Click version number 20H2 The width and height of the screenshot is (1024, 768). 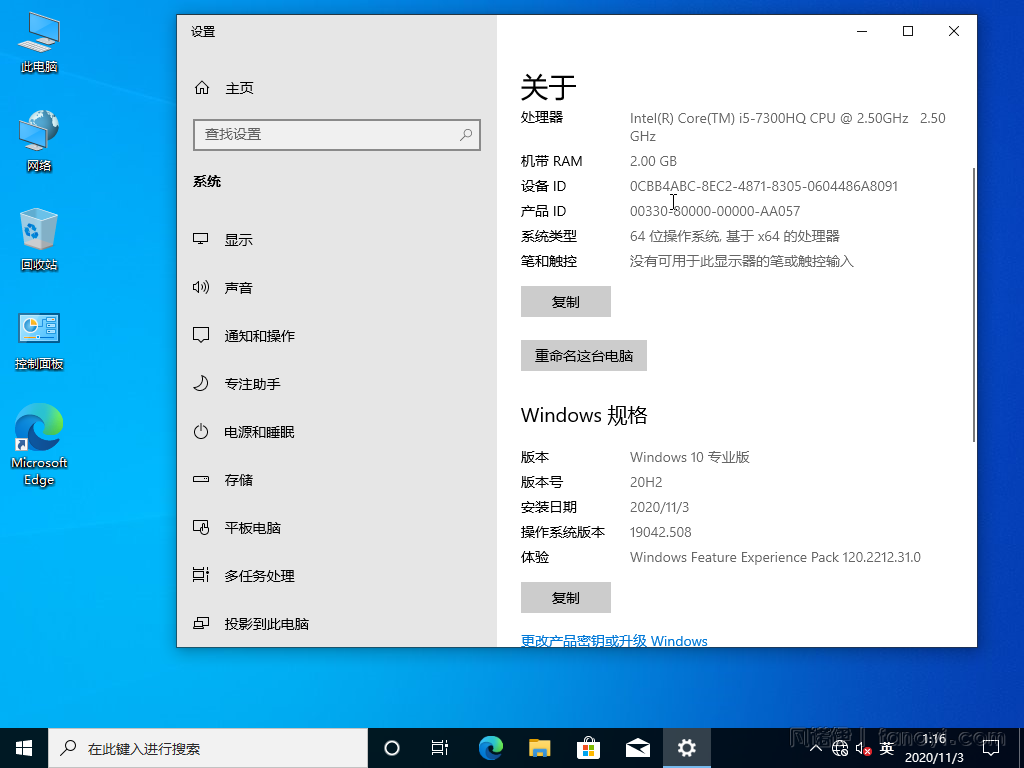tap(646, 482)
